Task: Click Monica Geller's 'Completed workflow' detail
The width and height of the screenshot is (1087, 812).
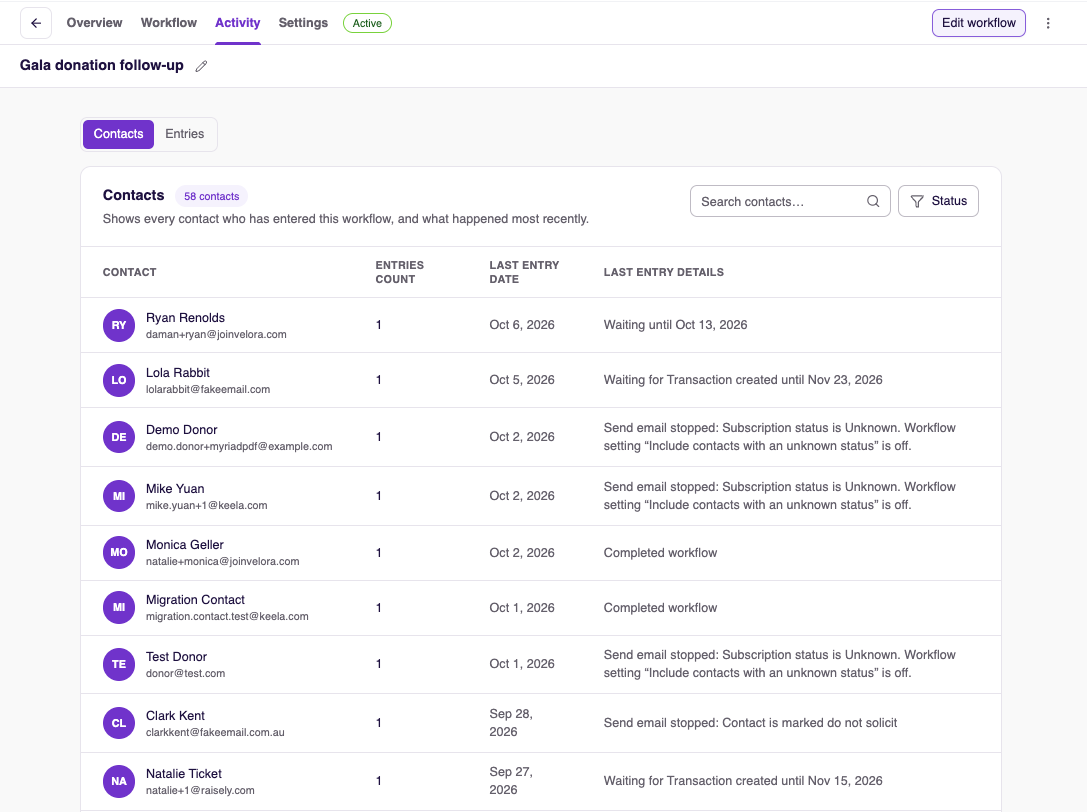Action: click(x=660, y=553)
